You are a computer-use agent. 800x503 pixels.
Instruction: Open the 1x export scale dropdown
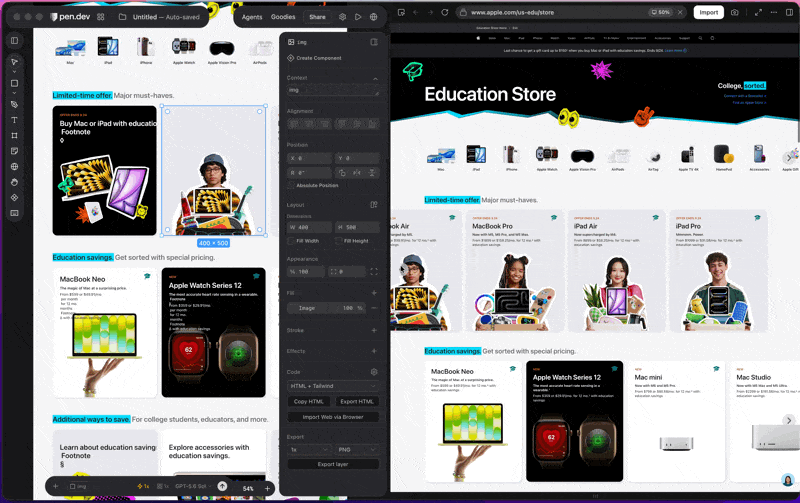tap(310, 449)
